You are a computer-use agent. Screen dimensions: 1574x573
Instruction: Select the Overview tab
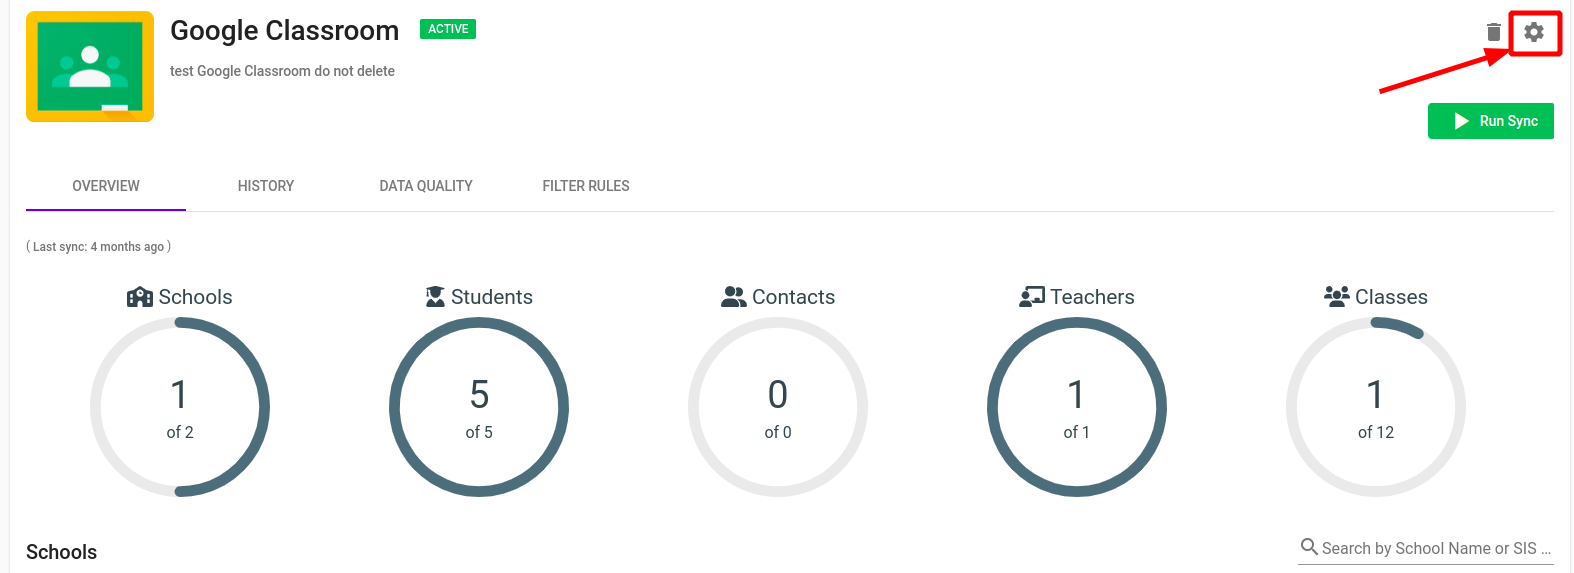[106, 186]
